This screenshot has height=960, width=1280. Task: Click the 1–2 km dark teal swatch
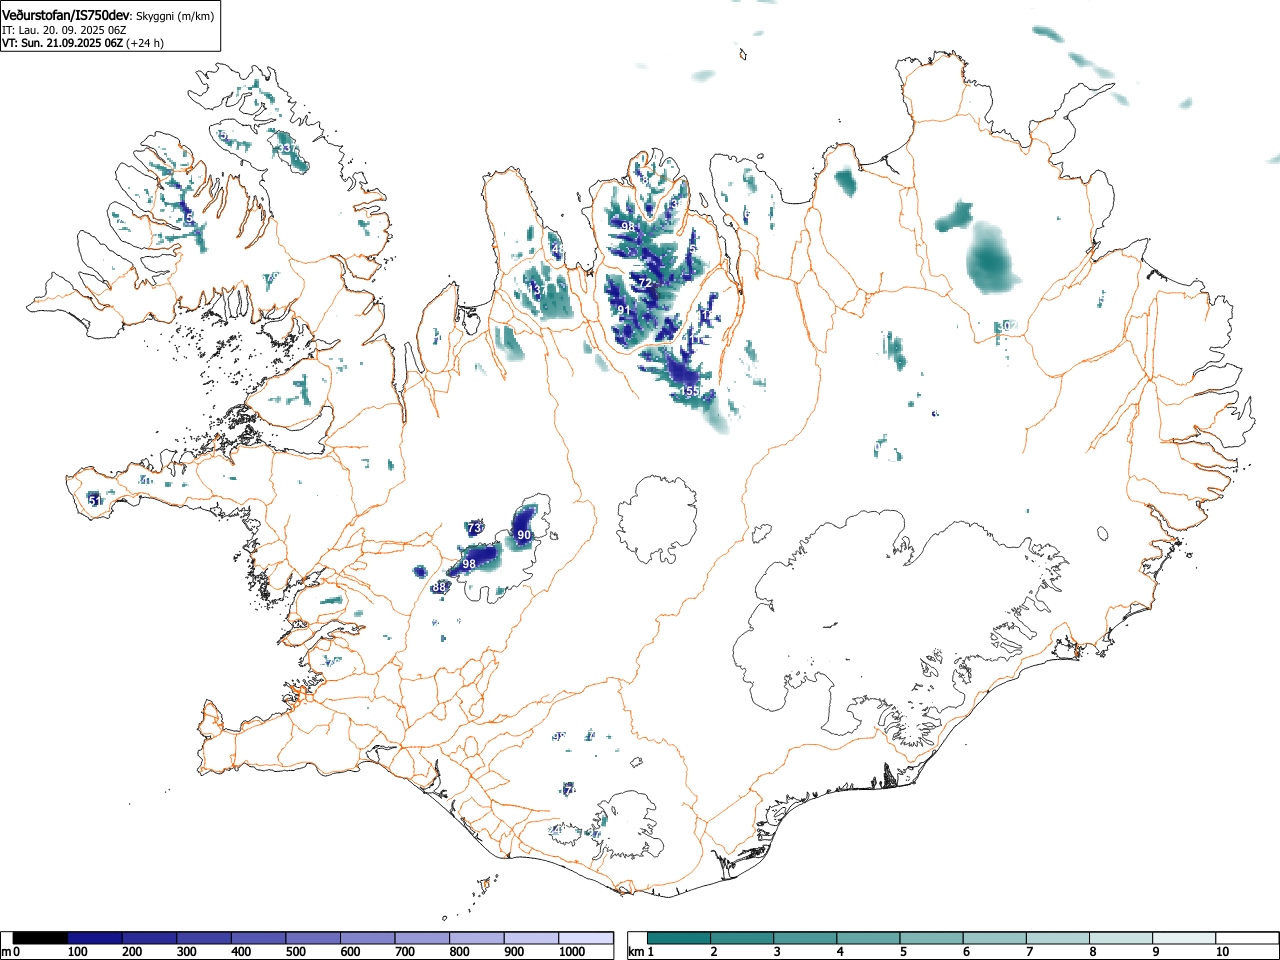click(x=679, y=938)
